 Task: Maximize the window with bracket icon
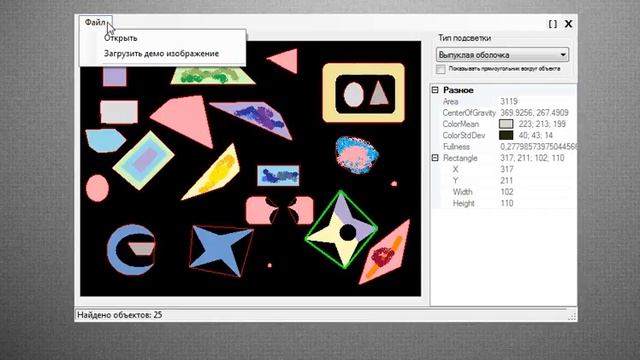pyautogui.click(x=553, y=24)
